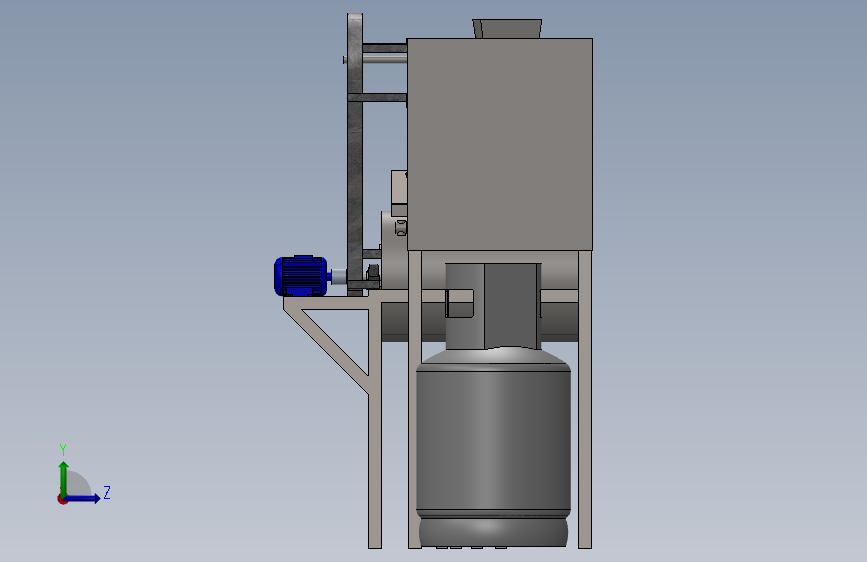Pick the feed hopper on top of housing

(x=507, y=28)
